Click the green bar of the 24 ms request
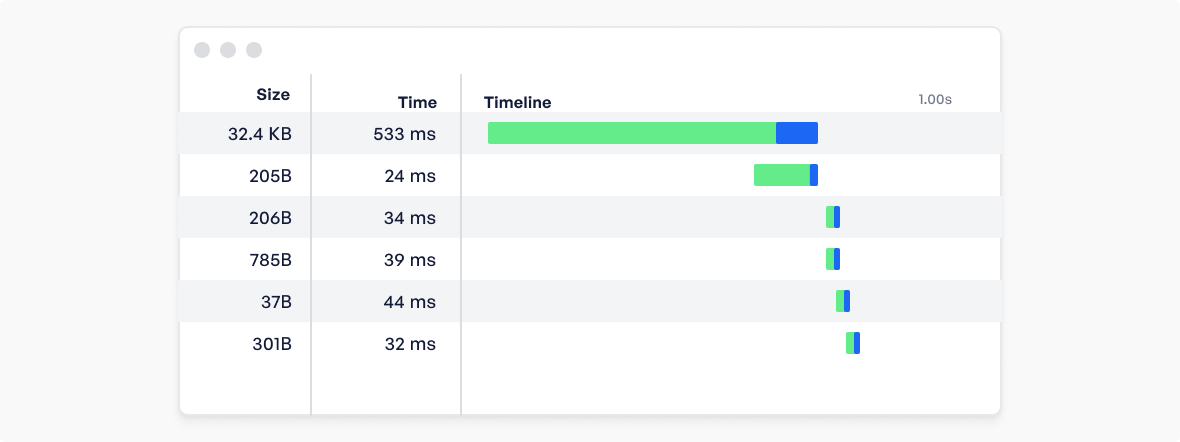 coord(782,175)
